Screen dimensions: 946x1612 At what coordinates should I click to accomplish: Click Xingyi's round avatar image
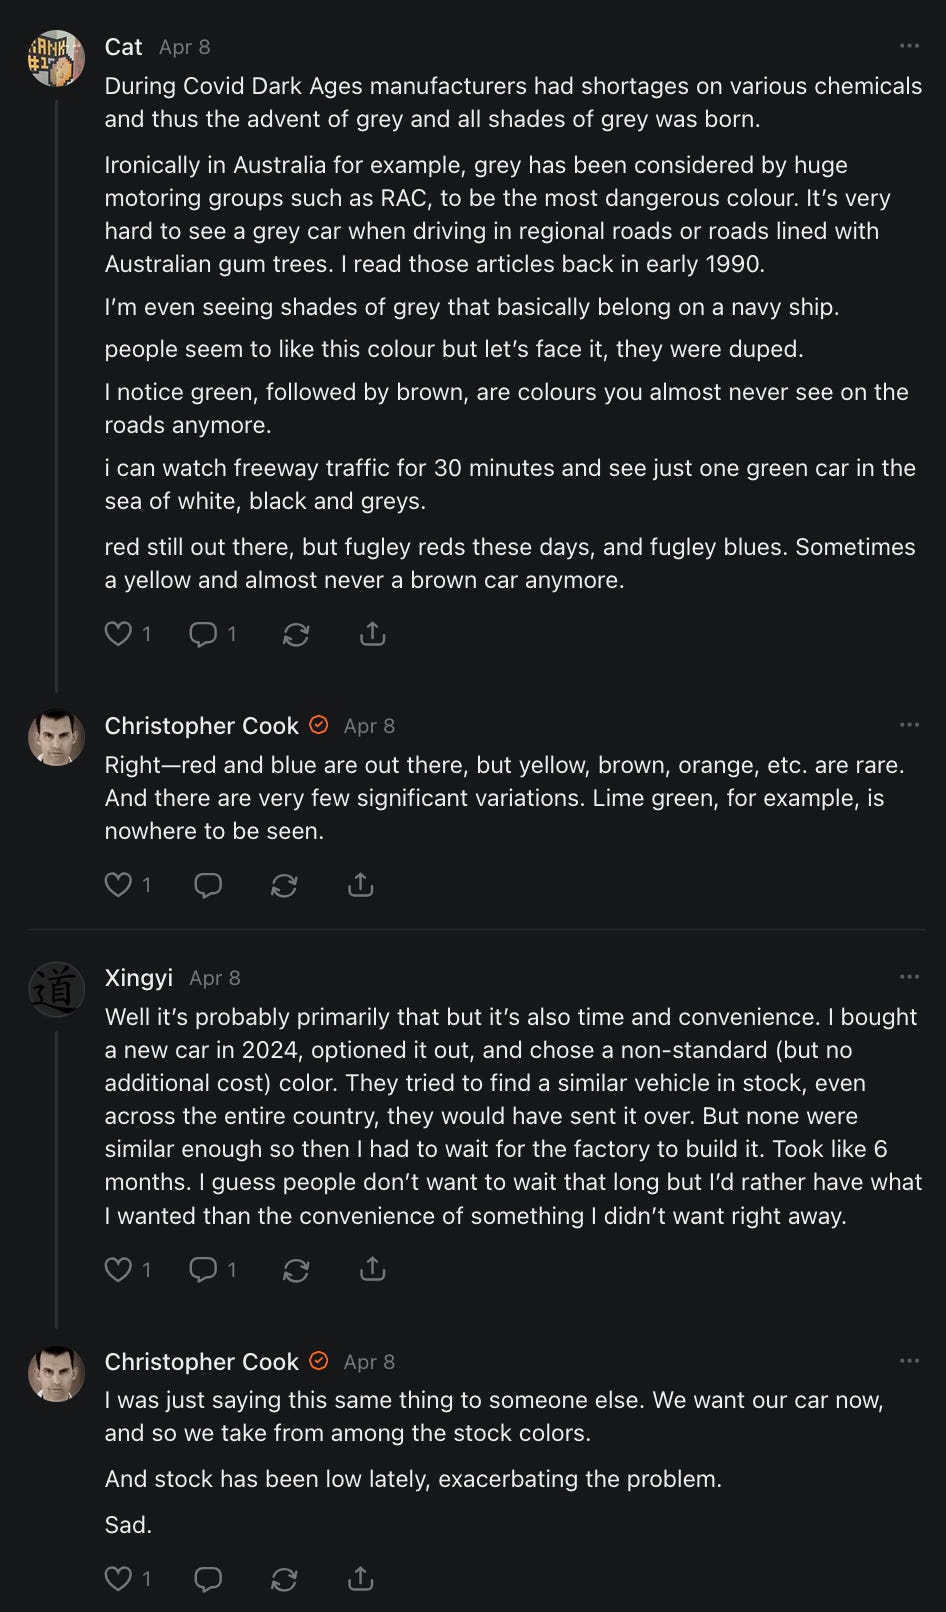pos(56,989)
